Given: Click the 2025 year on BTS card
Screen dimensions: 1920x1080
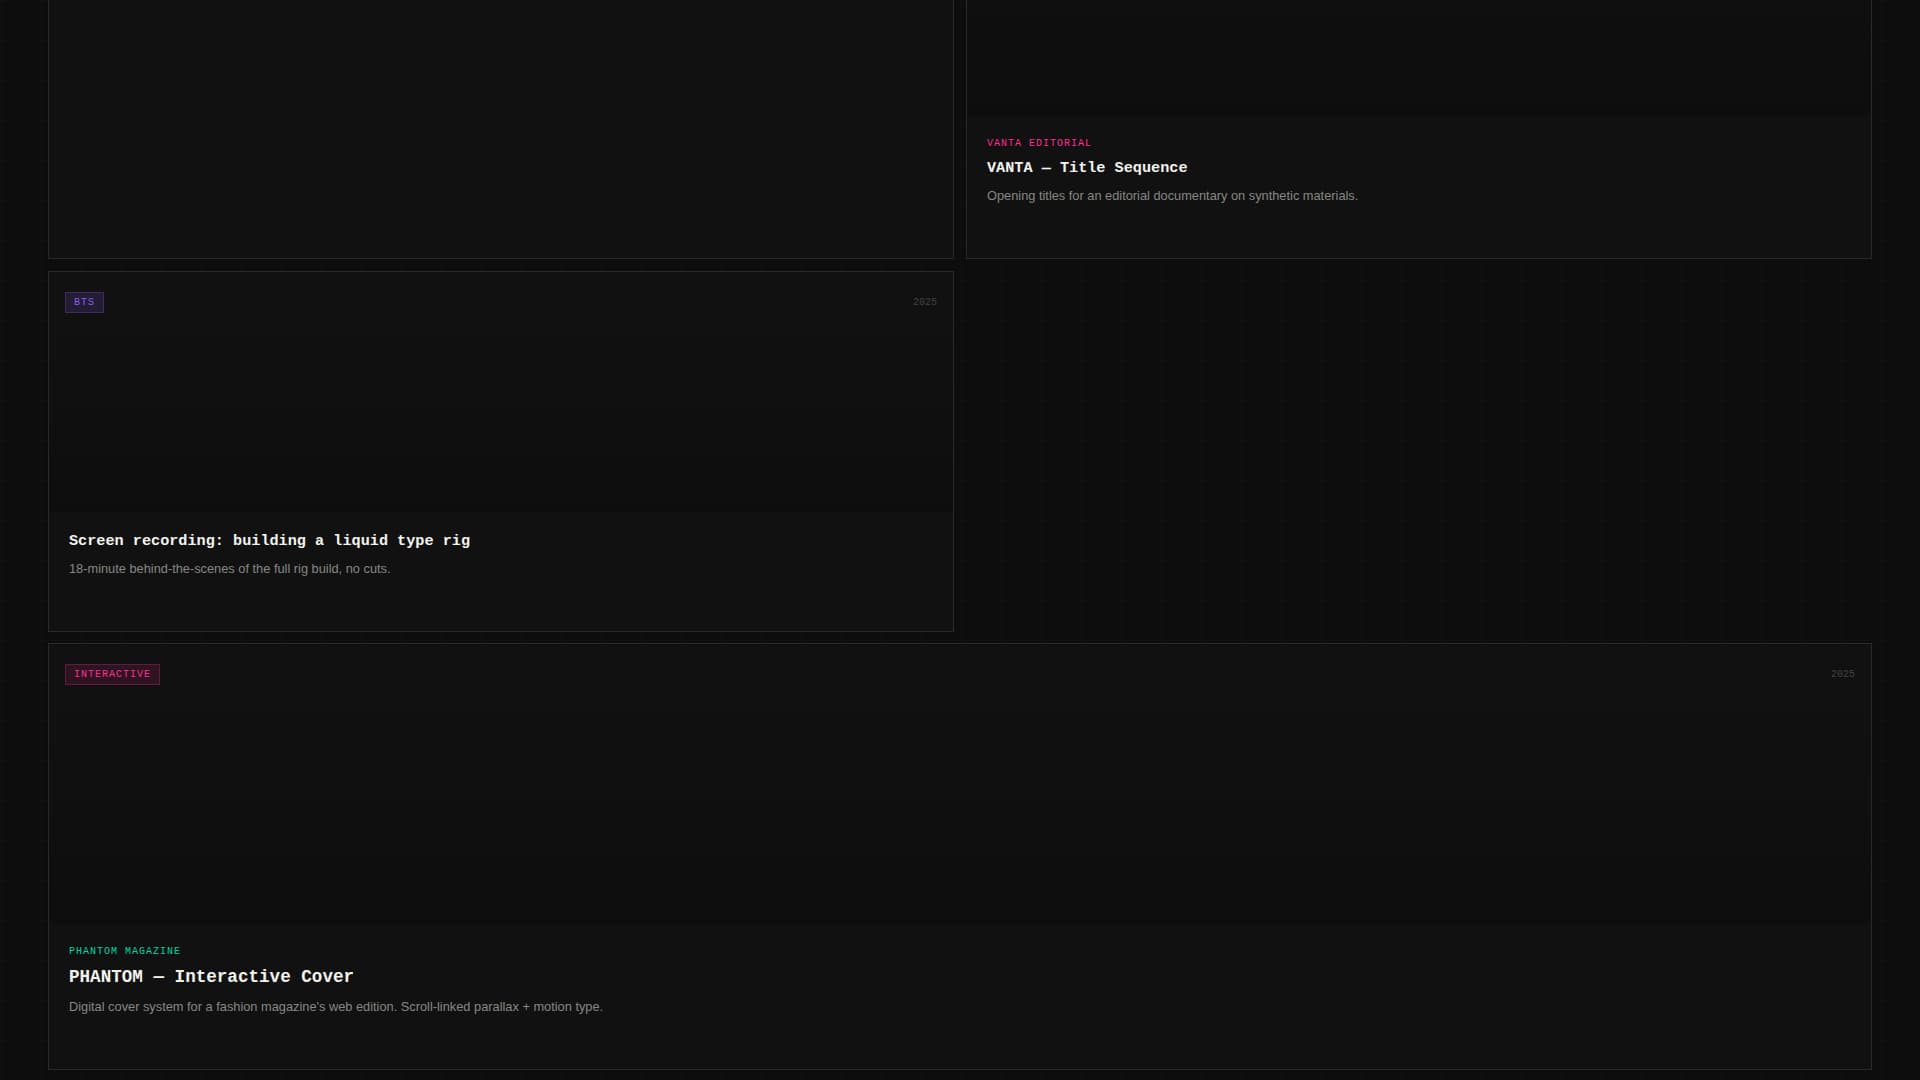Looking at the screenshot, I should (924, 302).
